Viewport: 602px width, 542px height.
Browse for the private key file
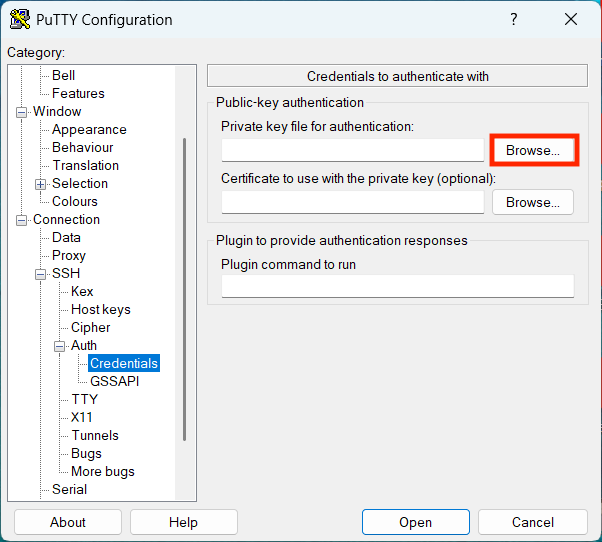533,150
